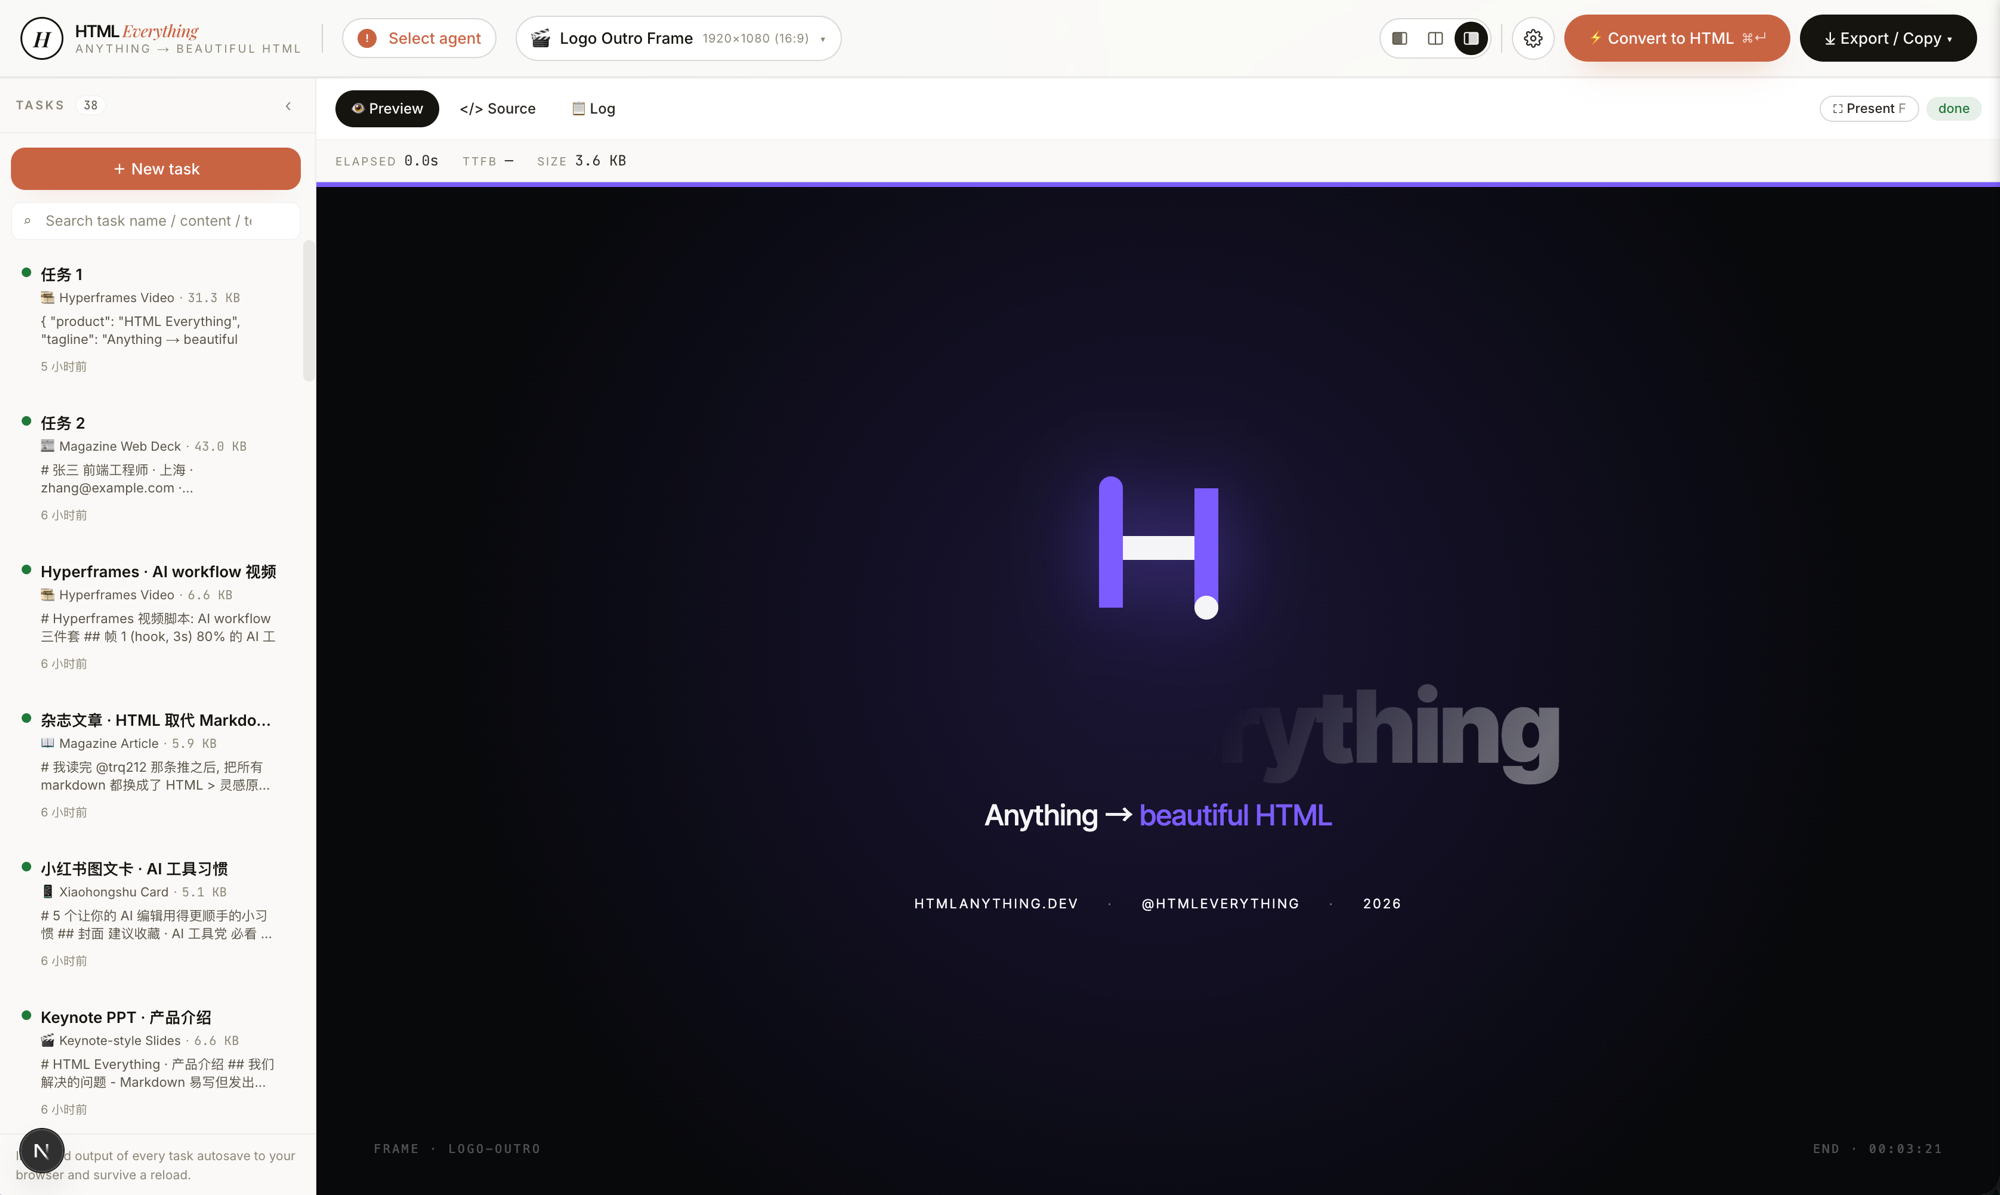Click @HTMLEVERYTHING in the preview
Image resolution: width=2000 pixels, height=1195 pixels.
[1220, 904]
